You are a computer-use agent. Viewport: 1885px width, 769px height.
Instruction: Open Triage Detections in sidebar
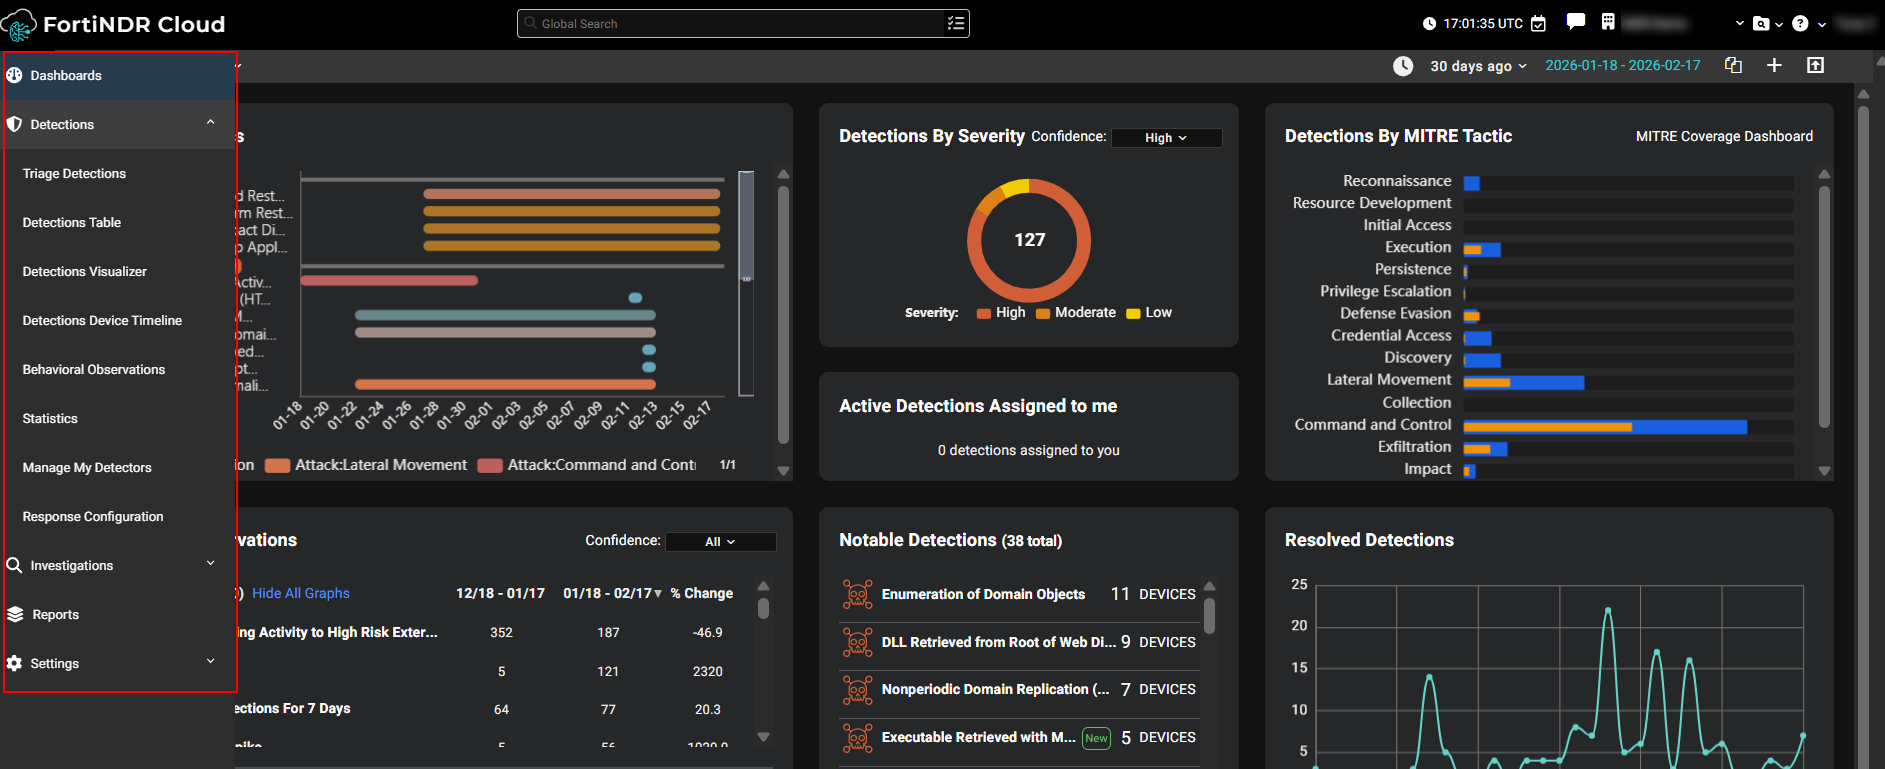pyautogui.click(x=74, y=174)
